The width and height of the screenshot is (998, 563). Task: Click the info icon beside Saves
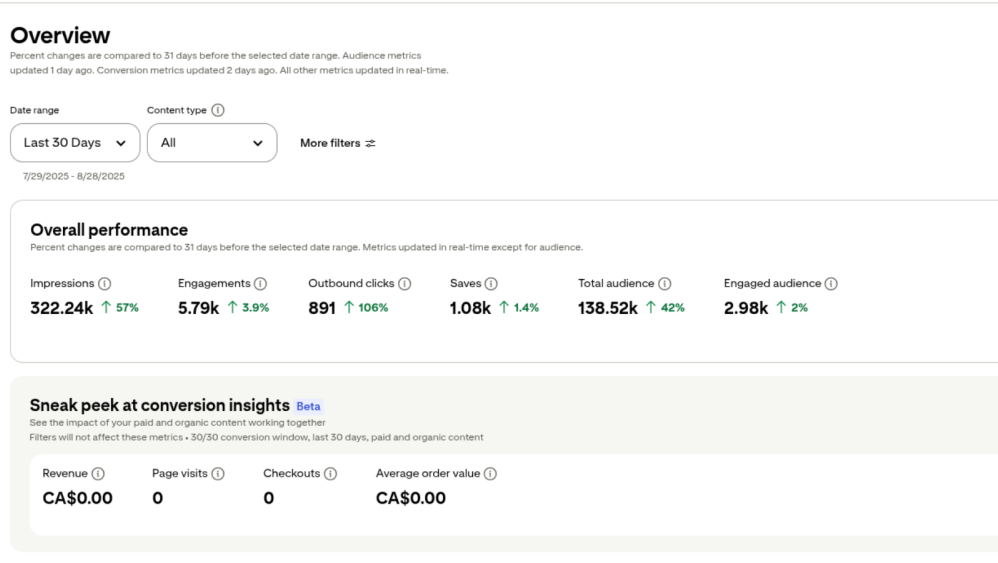(x=491, y=283)
